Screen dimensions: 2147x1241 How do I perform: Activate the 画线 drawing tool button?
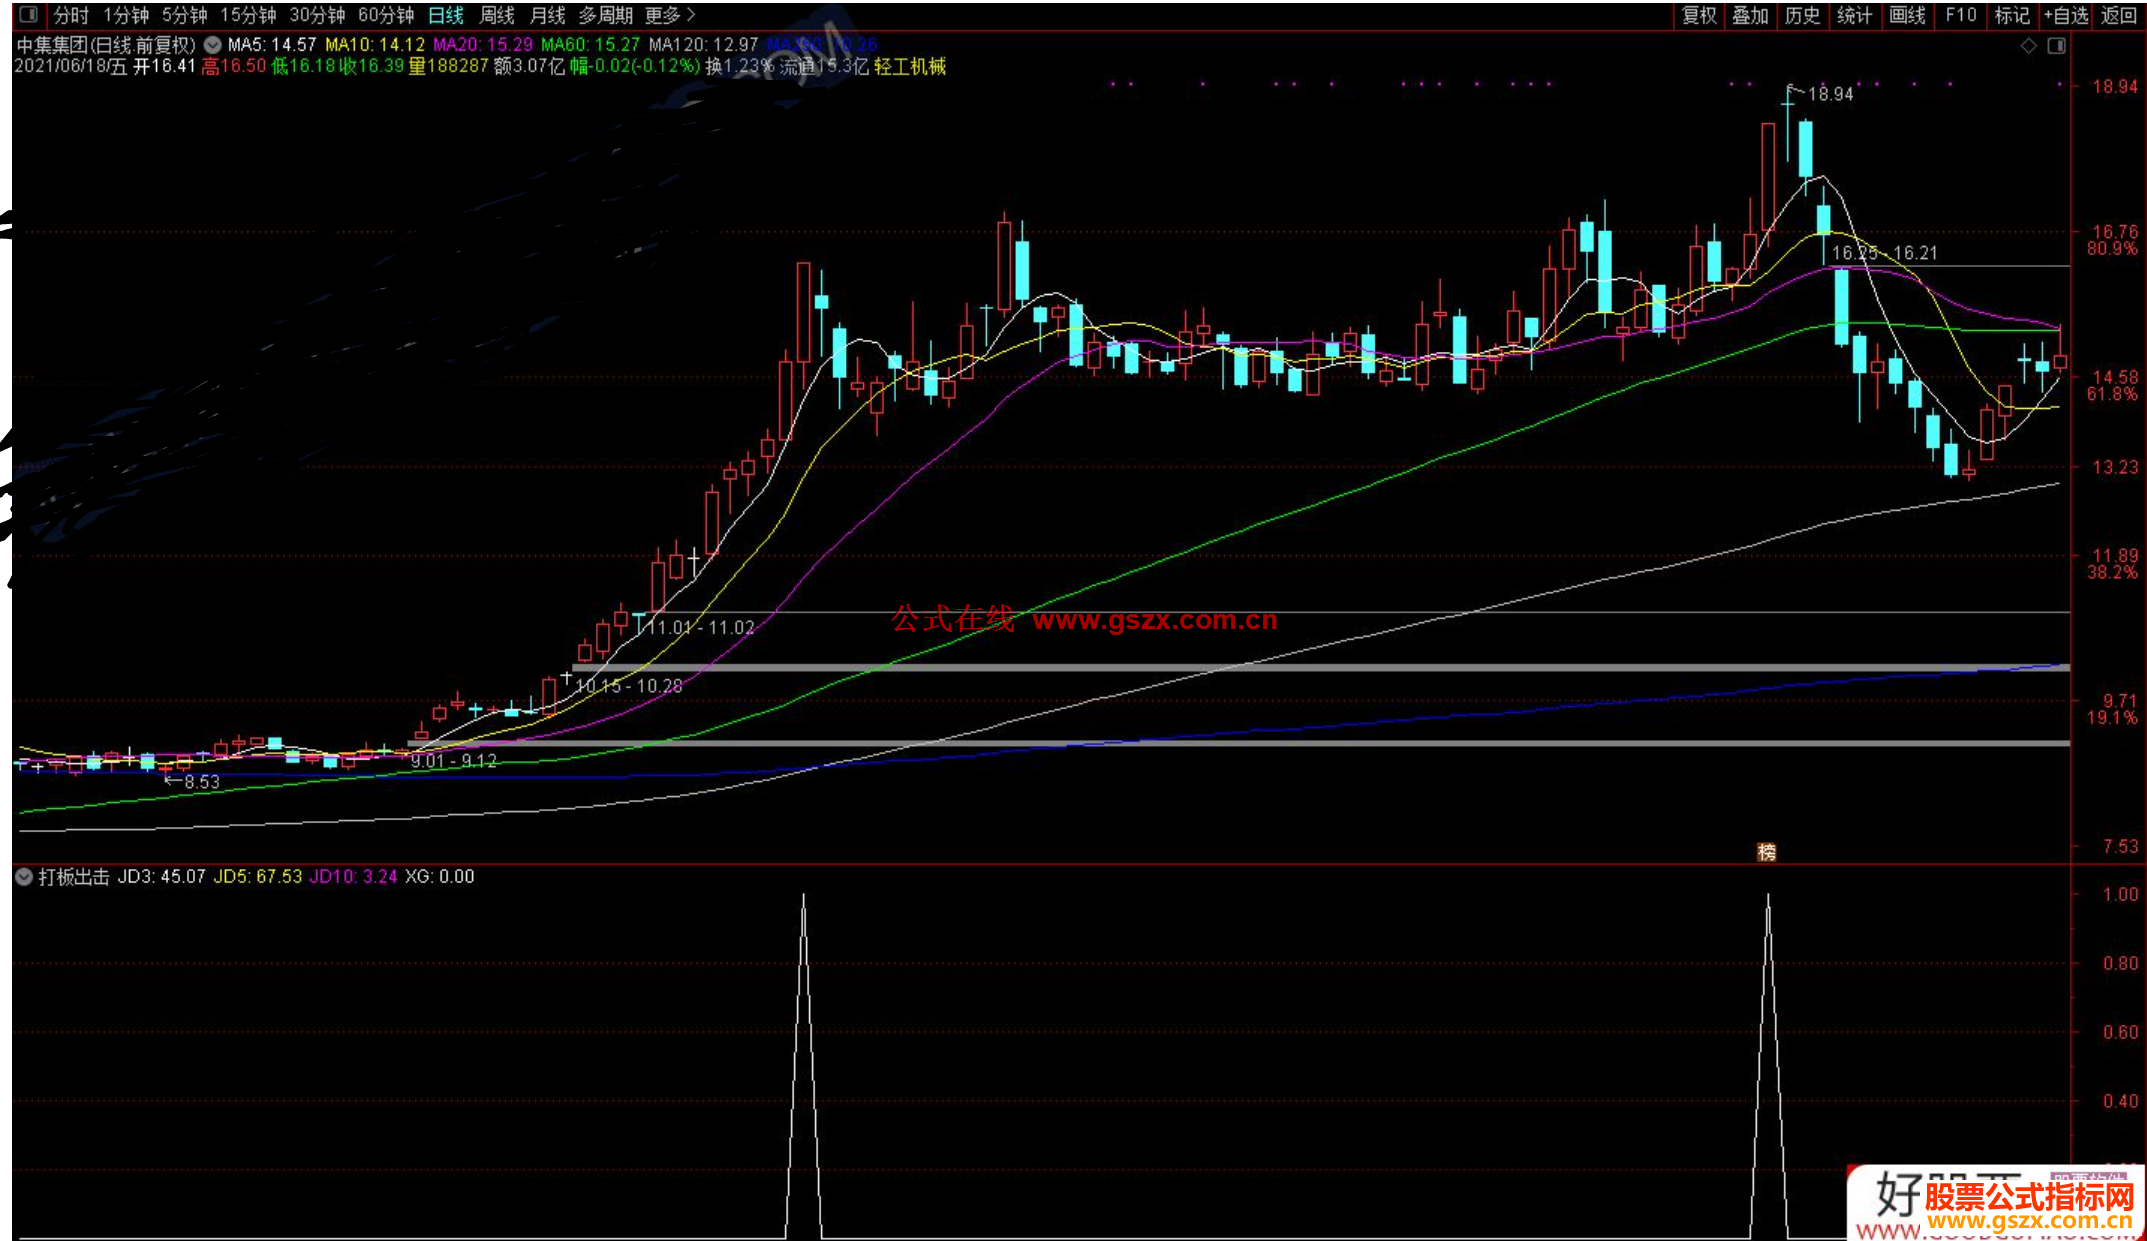1907,15
